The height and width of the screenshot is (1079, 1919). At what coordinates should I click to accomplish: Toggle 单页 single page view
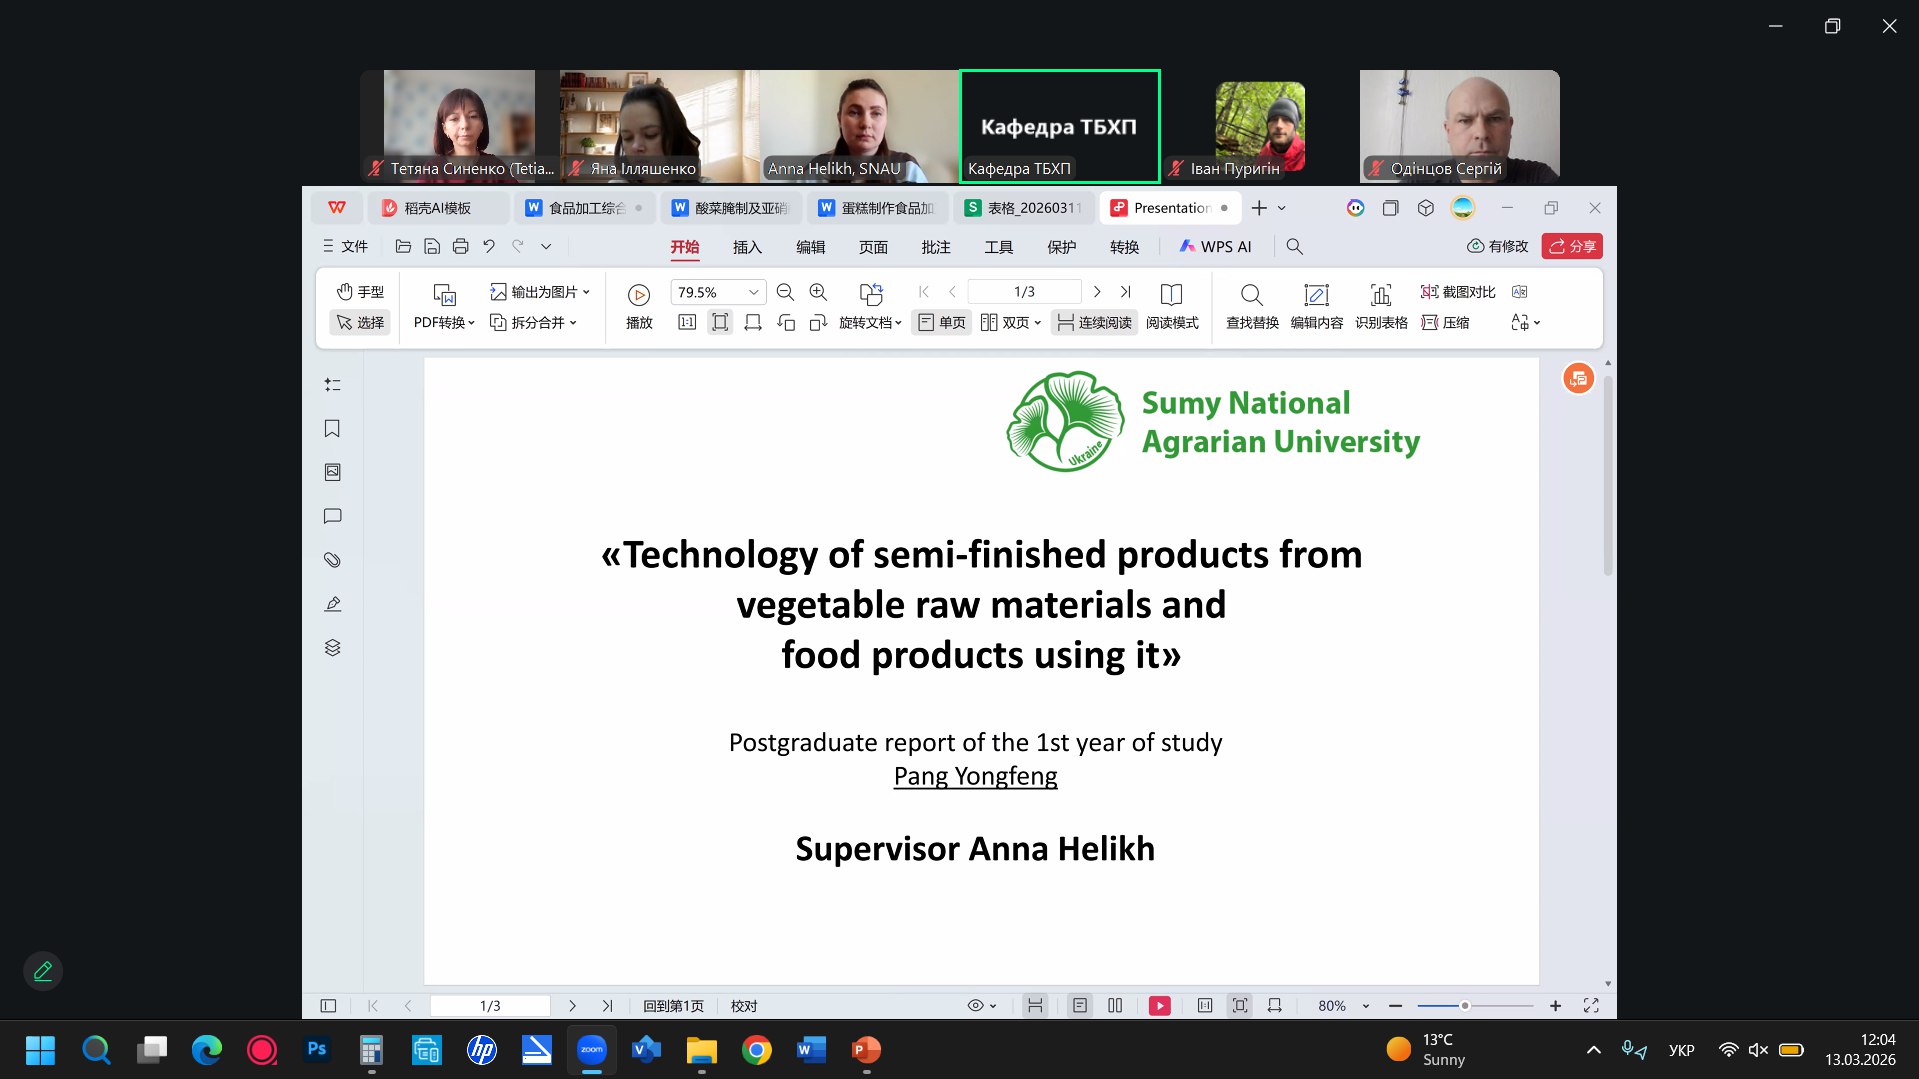pos(942,322)
